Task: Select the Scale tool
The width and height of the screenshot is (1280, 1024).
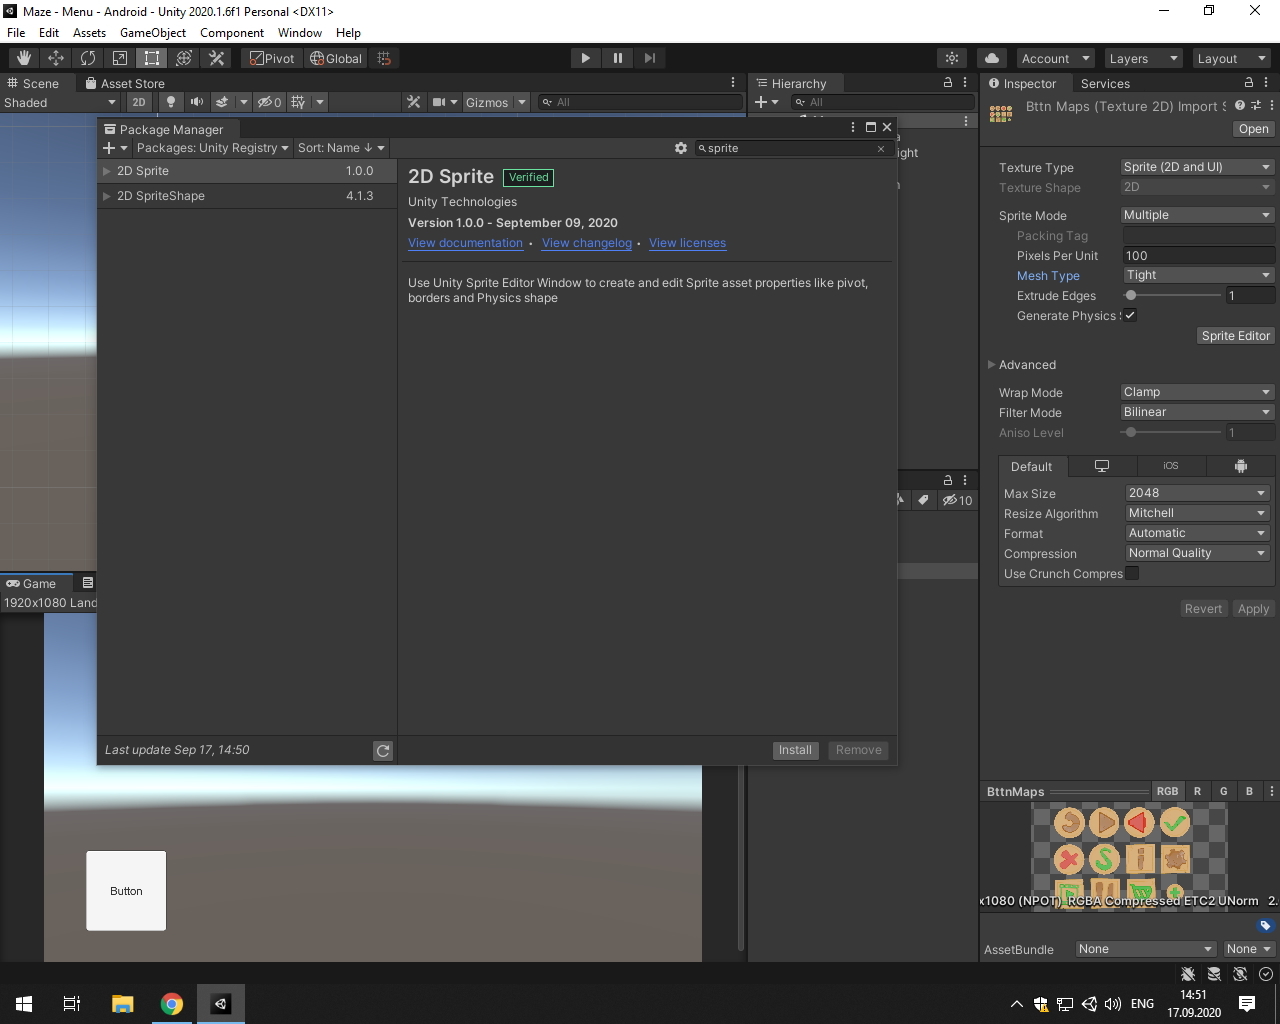Action: point(120,58)
